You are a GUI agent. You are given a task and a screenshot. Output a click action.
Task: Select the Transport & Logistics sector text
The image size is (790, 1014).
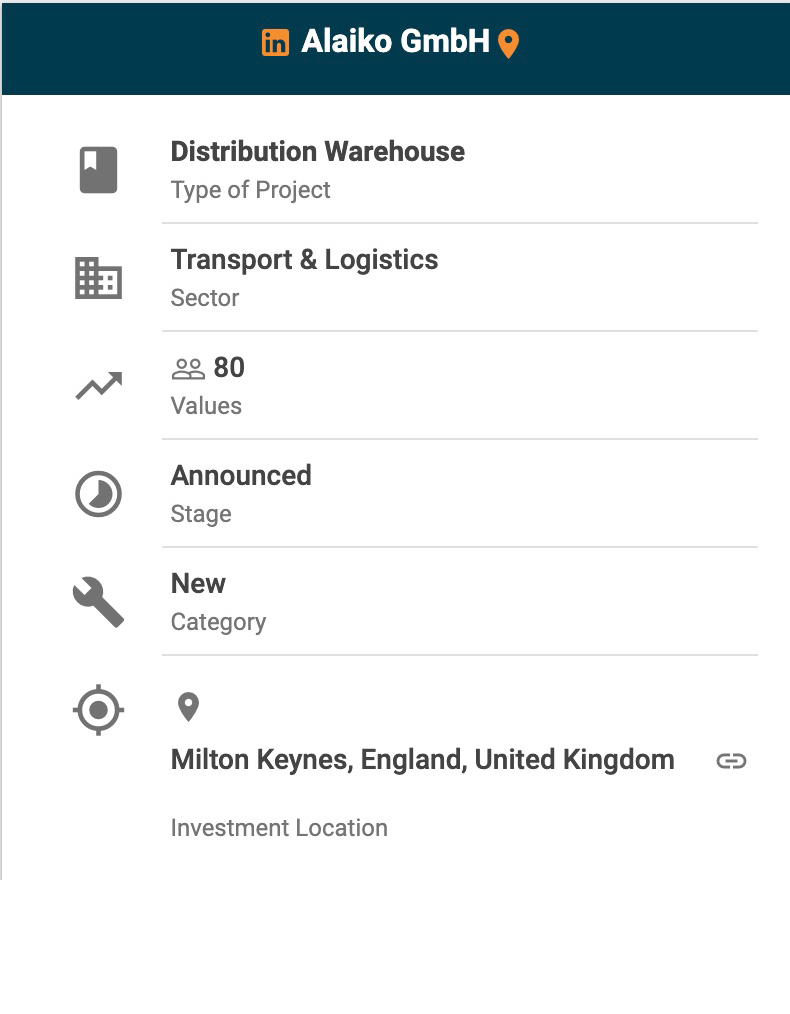point(304,260)
